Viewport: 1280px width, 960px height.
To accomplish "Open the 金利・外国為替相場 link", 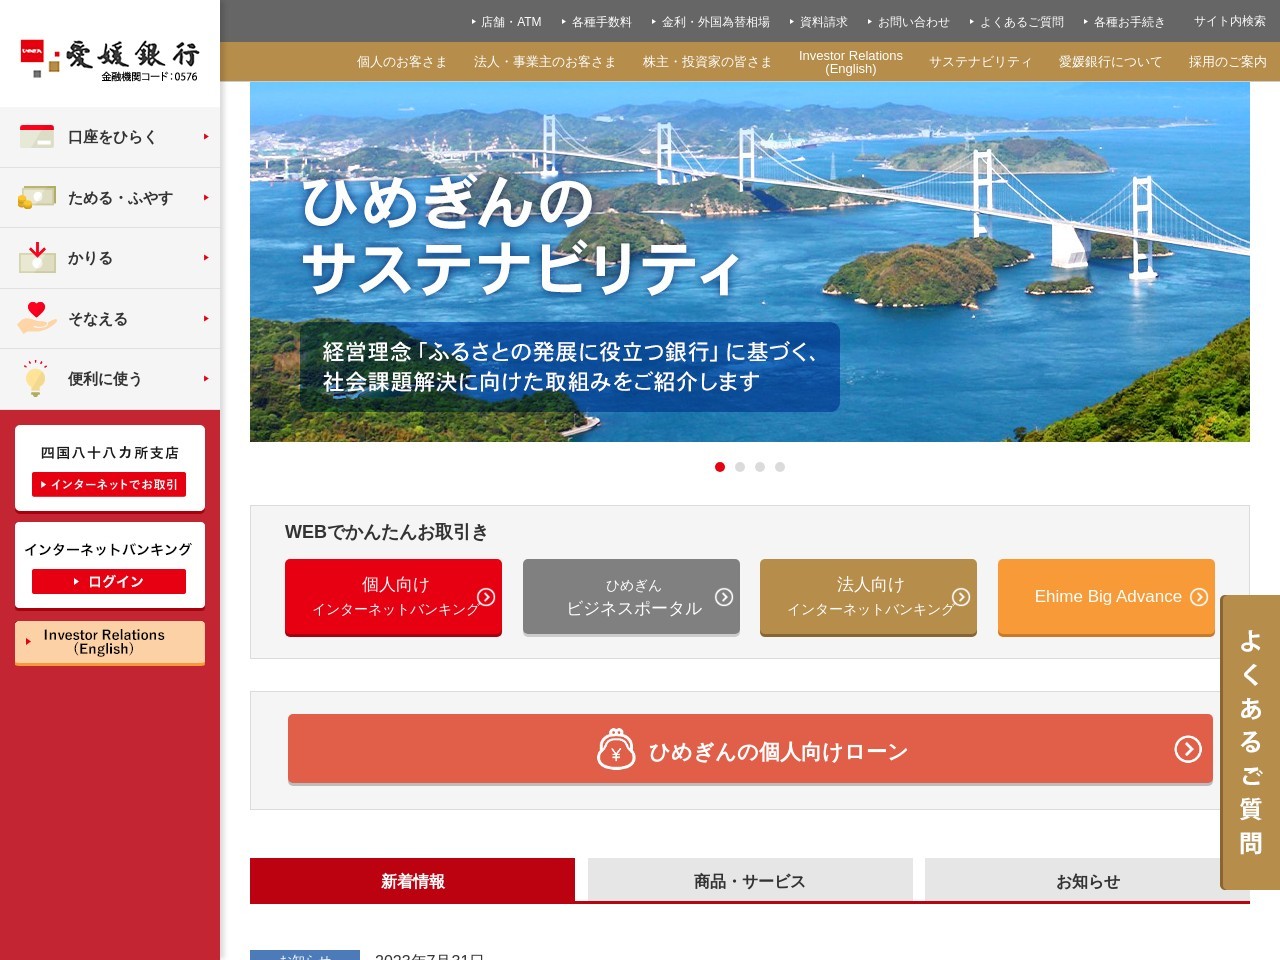I will [711, 21].
